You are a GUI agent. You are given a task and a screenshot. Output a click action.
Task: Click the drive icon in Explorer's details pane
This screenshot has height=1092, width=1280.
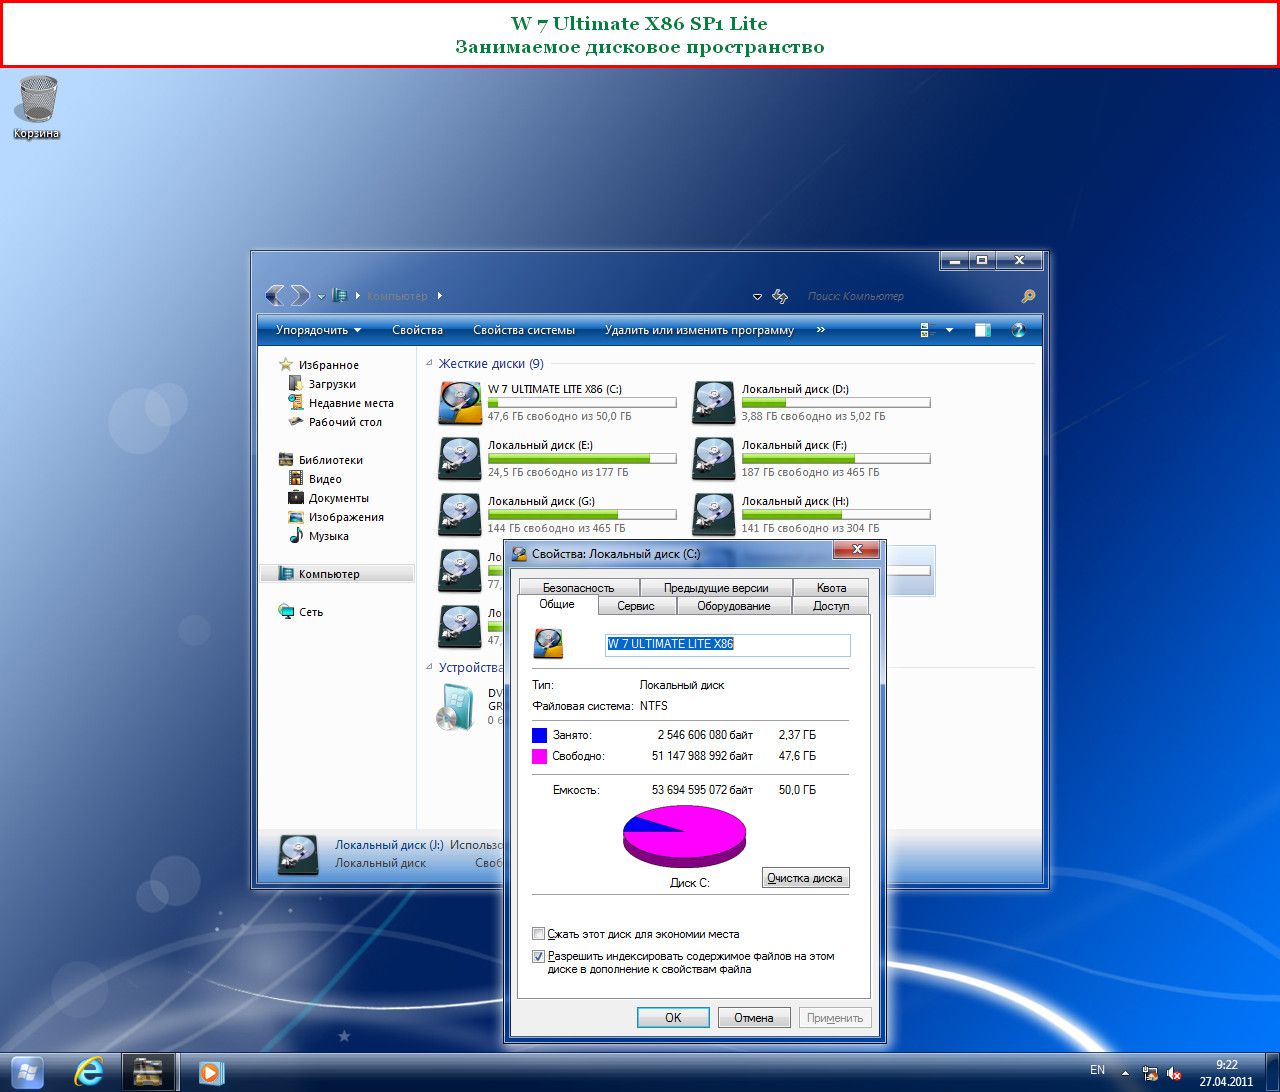298,855
